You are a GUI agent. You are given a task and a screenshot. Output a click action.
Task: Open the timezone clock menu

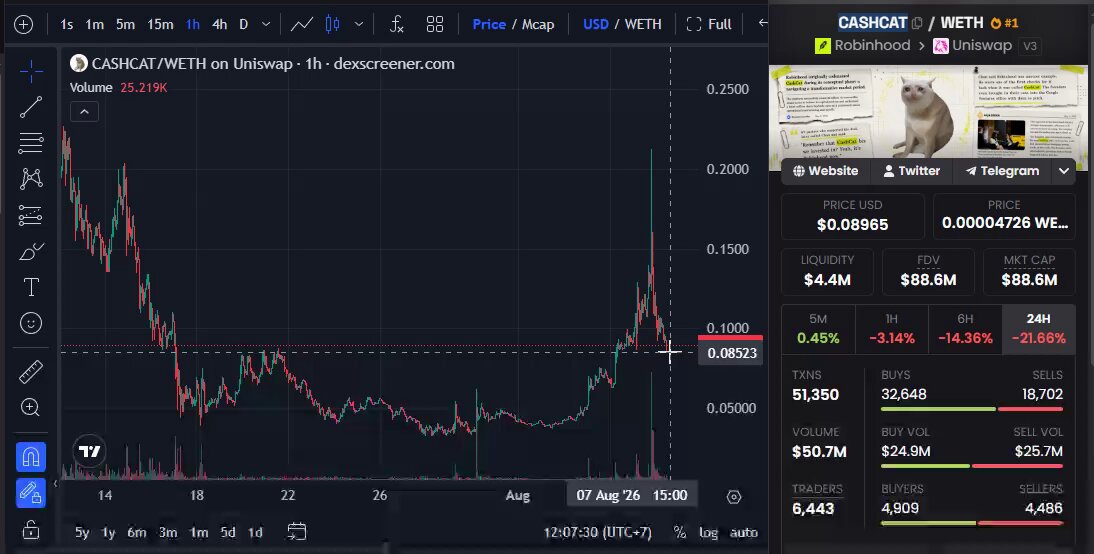point(597,532)
